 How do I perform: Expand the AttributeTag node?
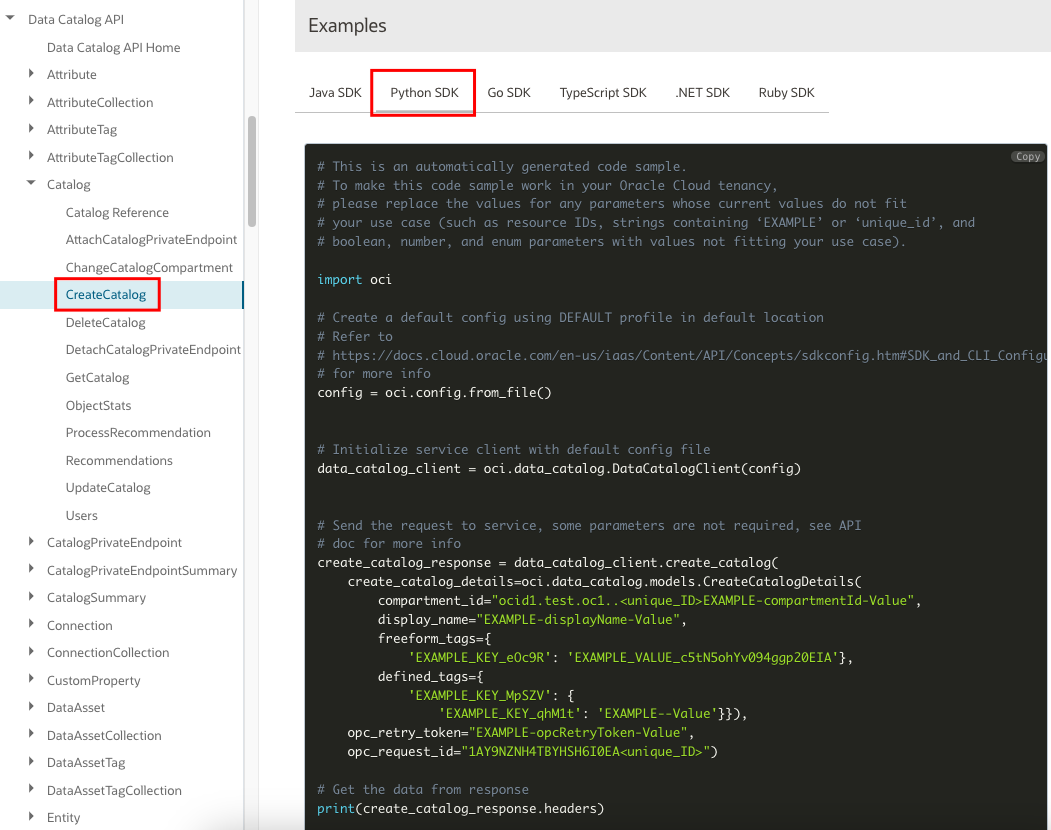[x=32, y=128]
